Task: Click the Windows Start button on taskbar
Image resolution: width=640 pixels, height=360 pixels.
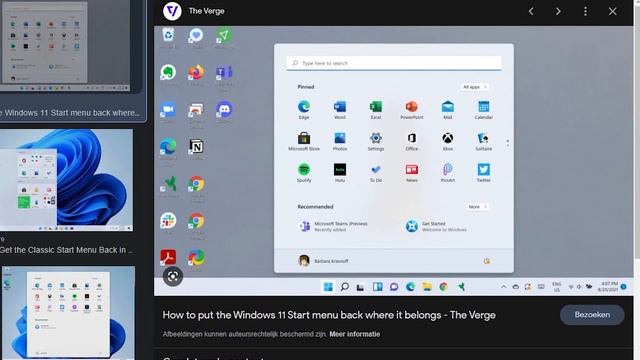Action: click(x=328, y=287)
